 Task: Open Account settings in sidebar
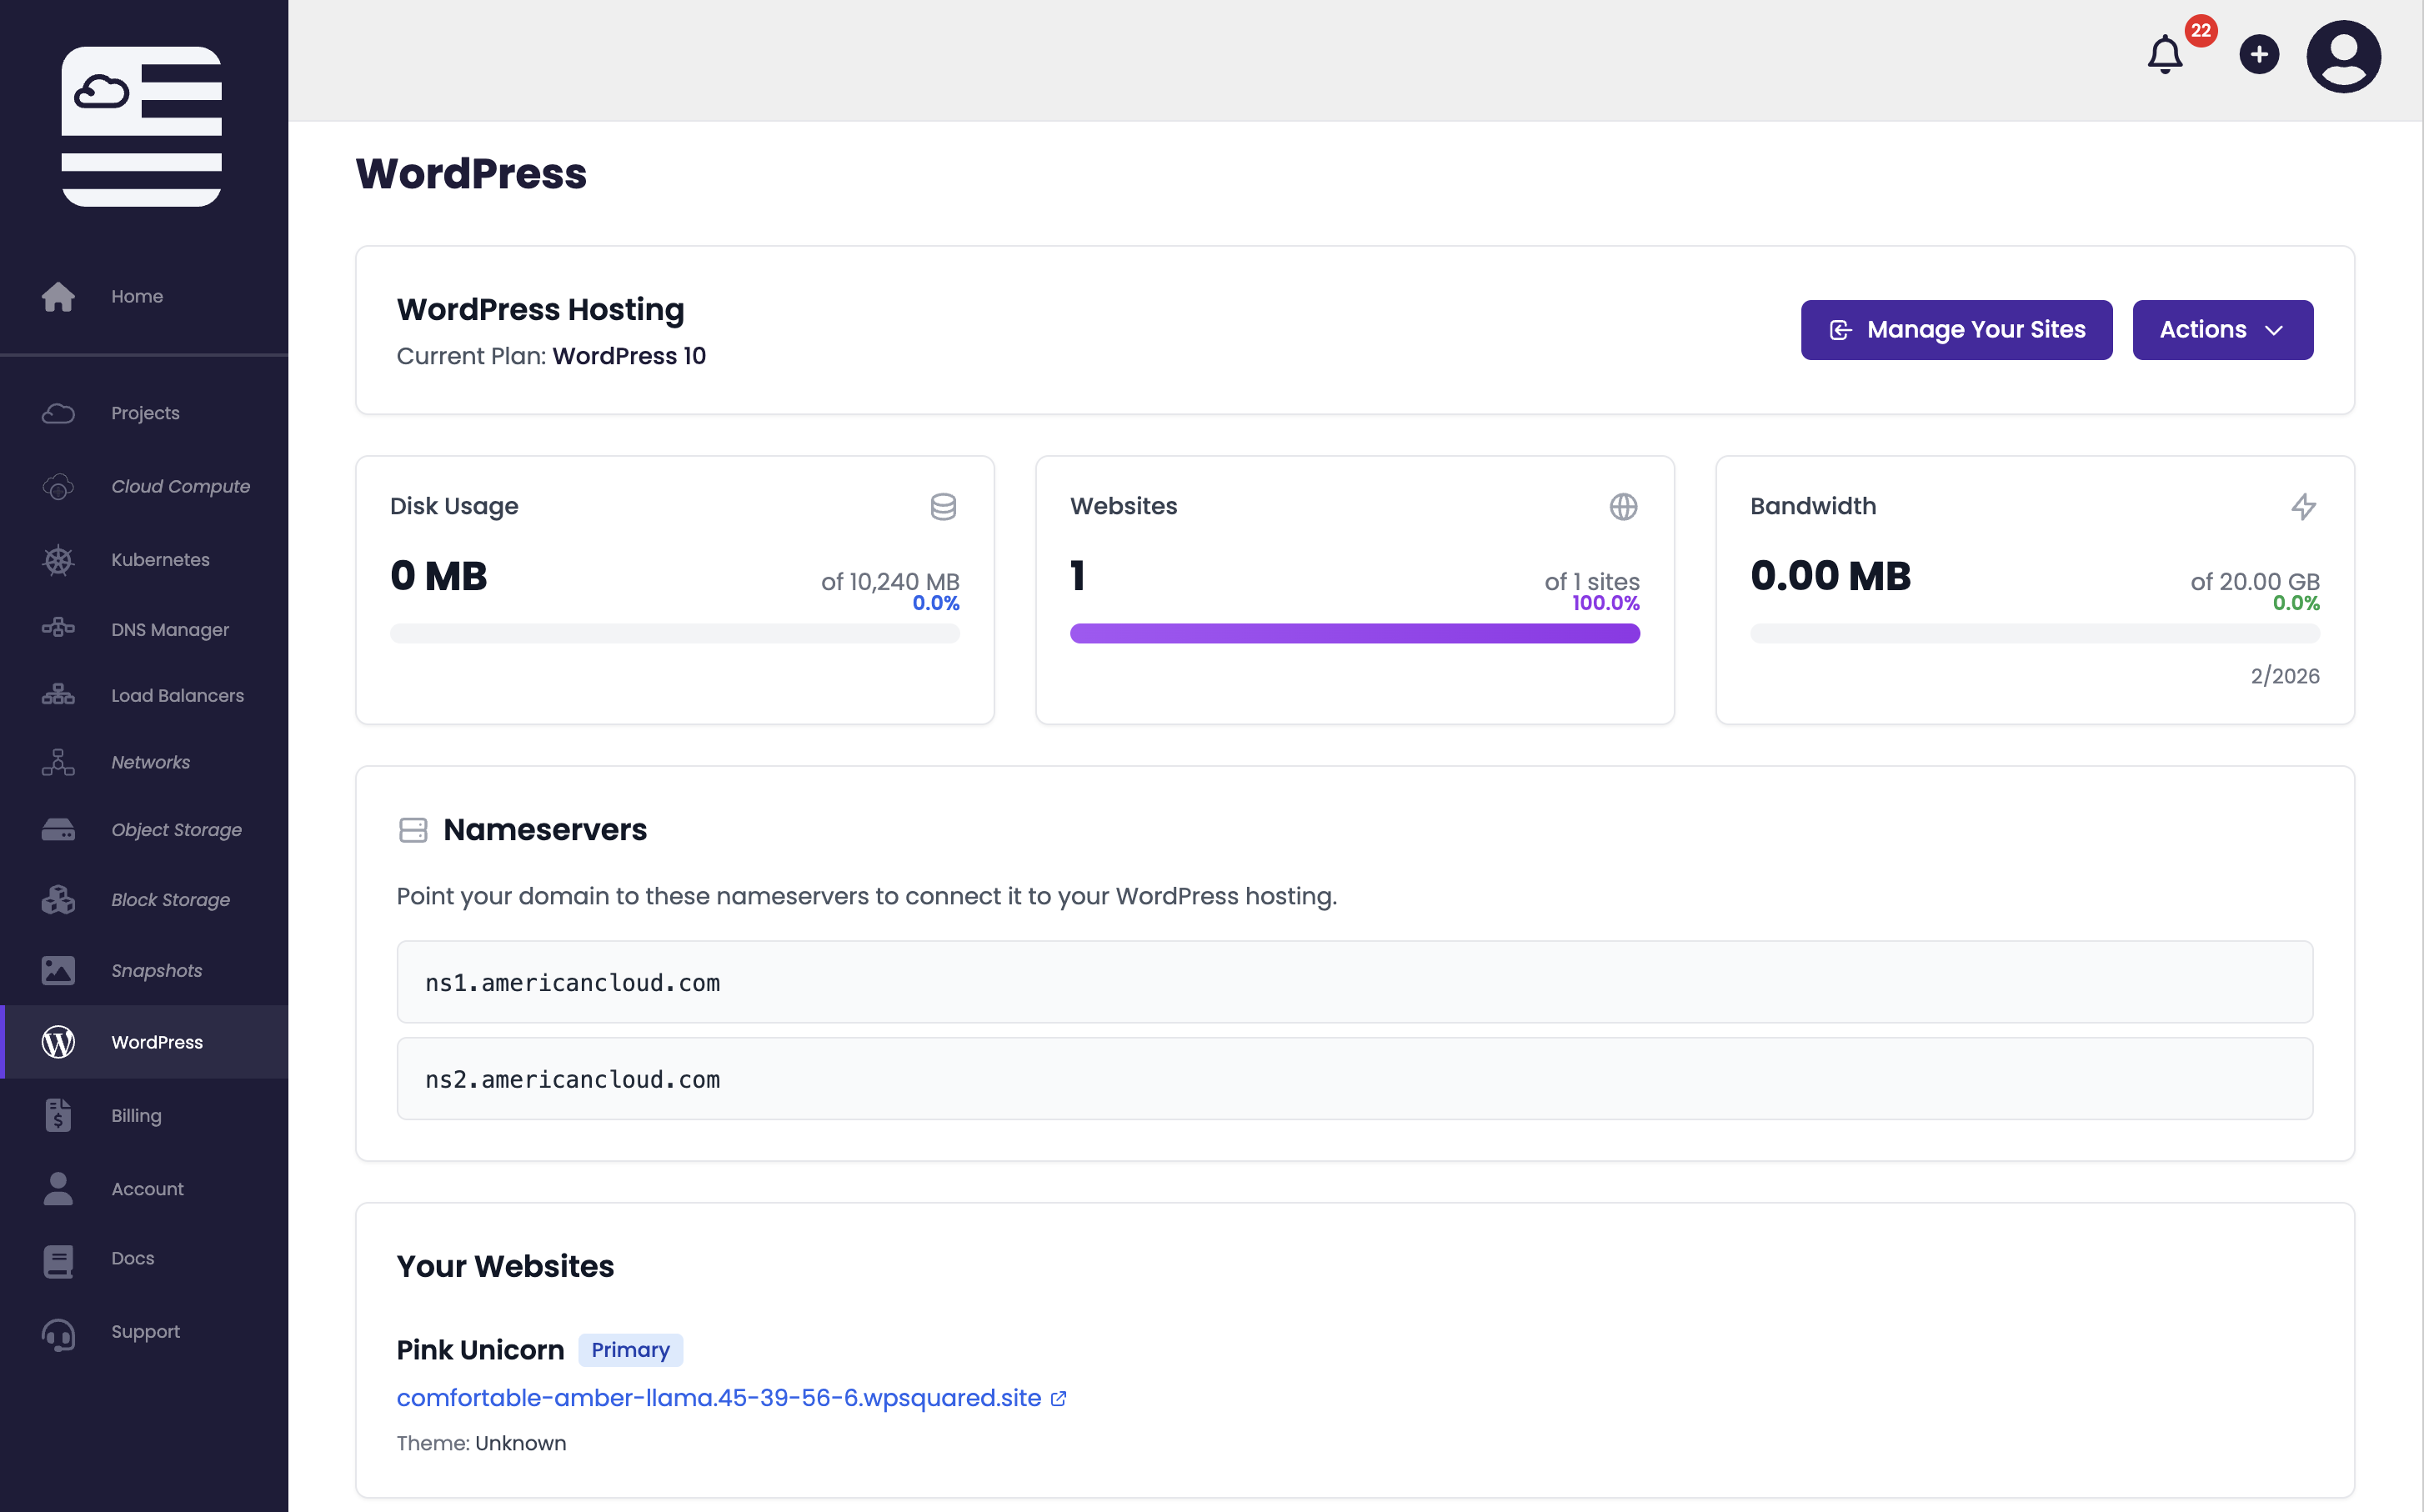(147, 1189)
